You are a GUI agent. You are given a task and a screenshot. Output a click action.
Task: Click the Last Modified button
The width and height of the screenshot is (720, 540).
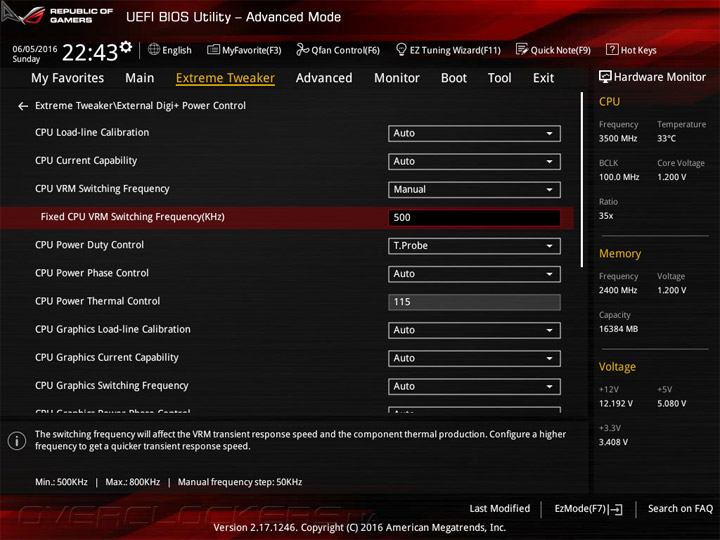pyautogui.click(x=499, y=509)
